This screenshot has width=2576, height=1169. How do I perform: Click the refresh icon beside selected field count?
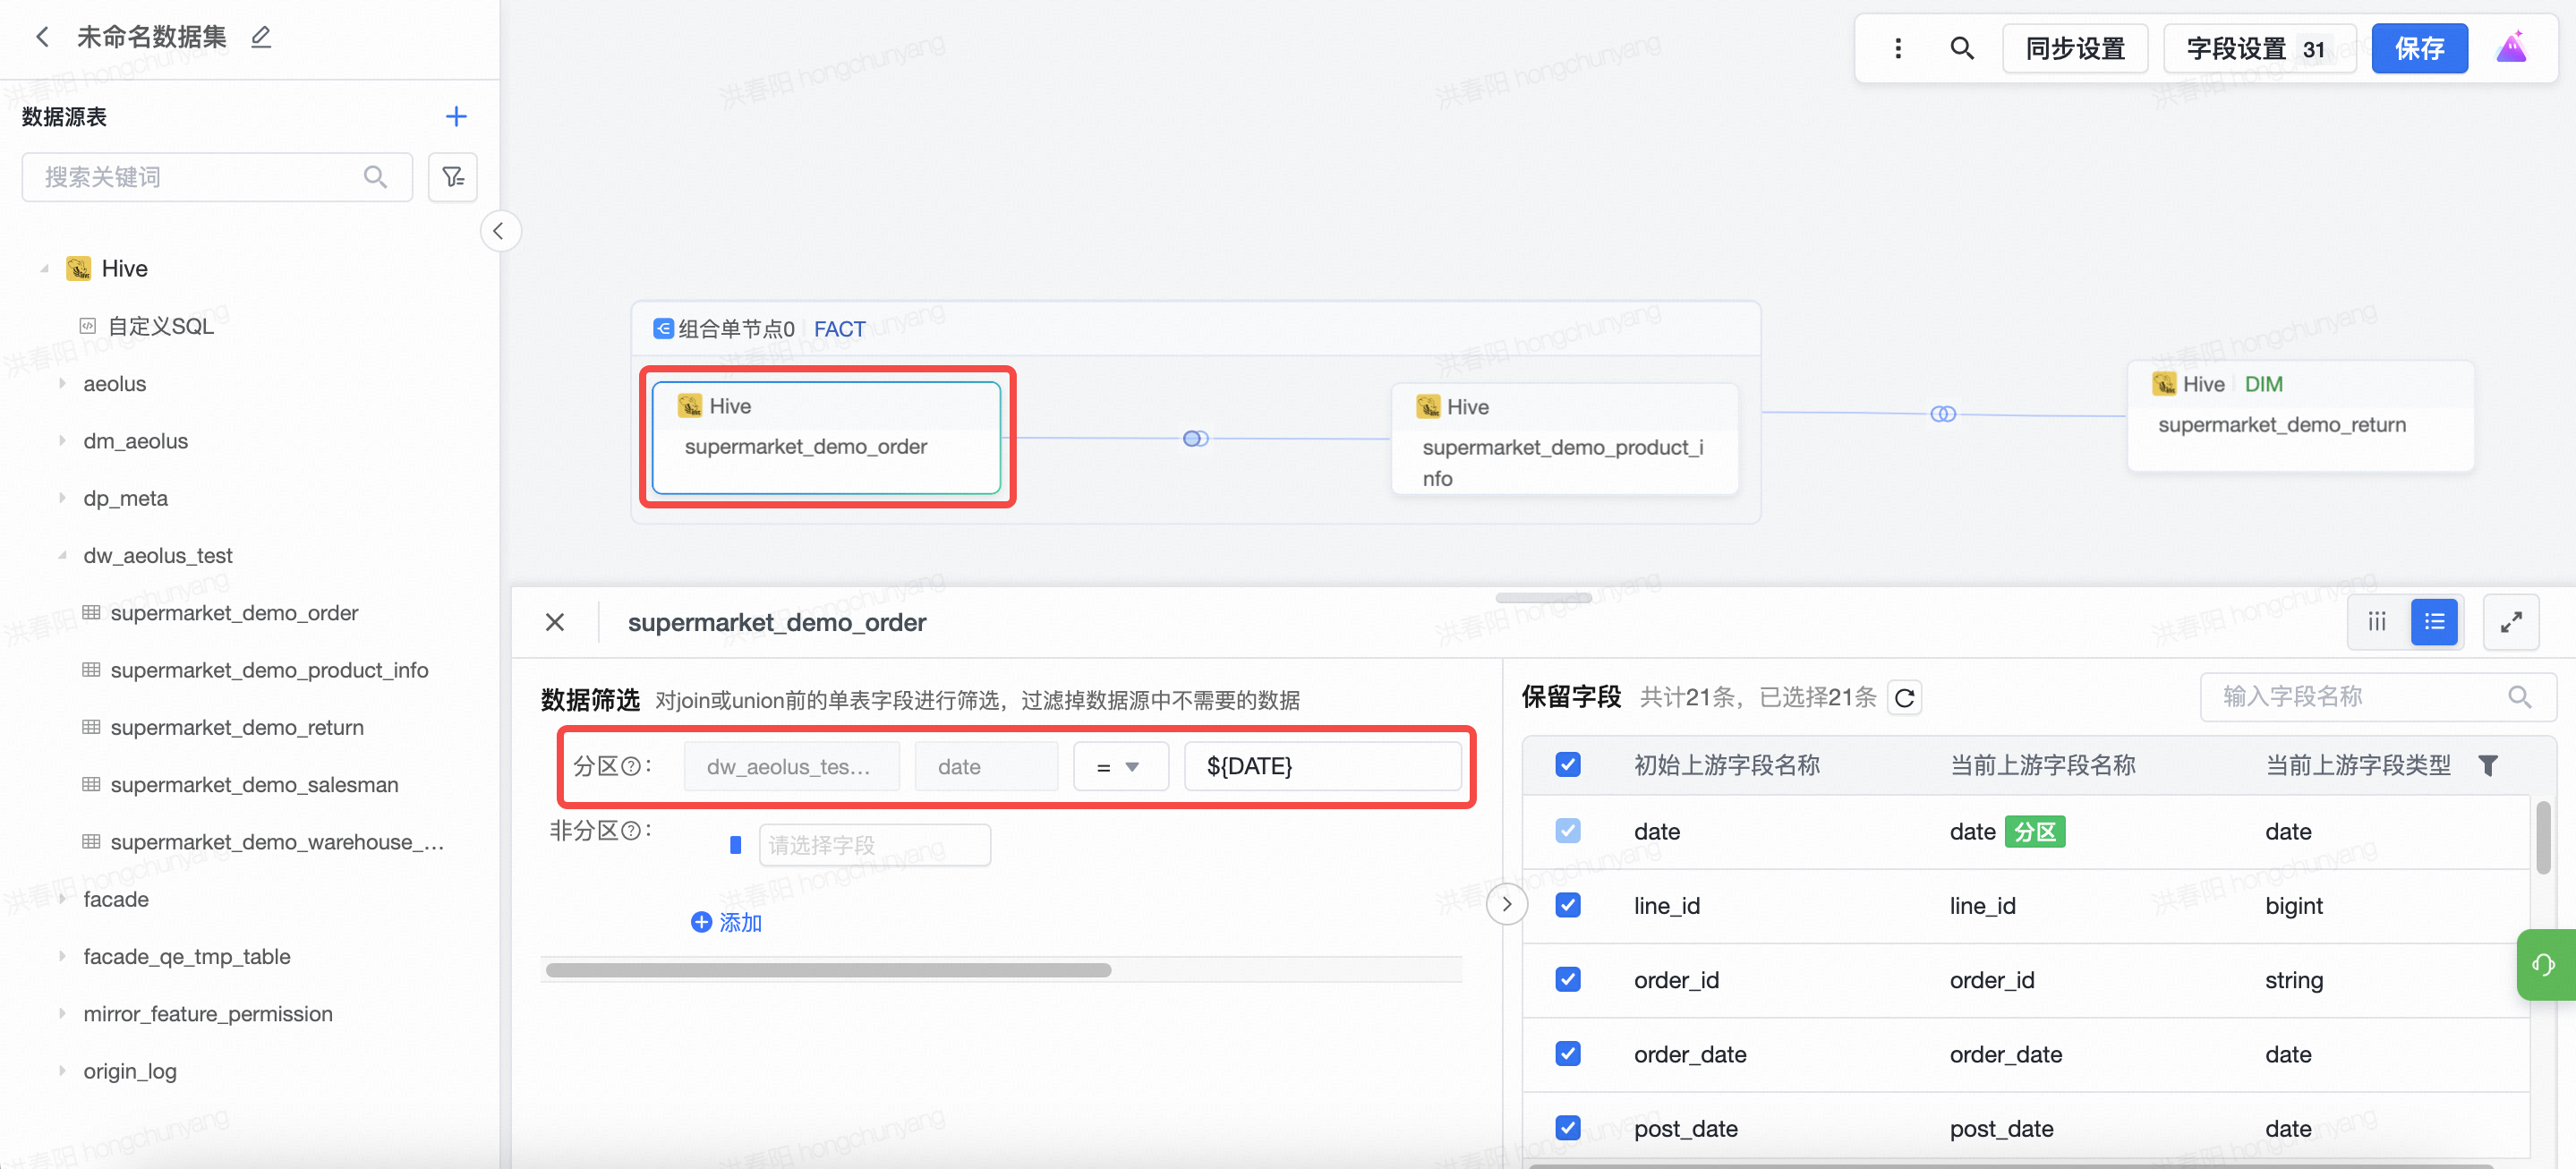click(1904, 697)
